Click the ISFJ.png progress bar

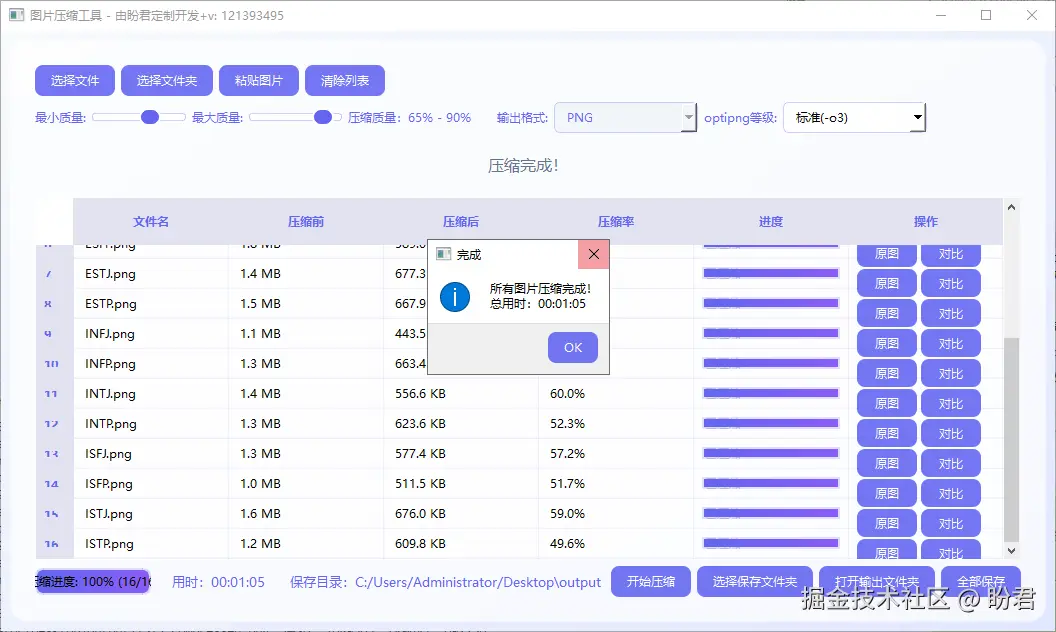770,453
